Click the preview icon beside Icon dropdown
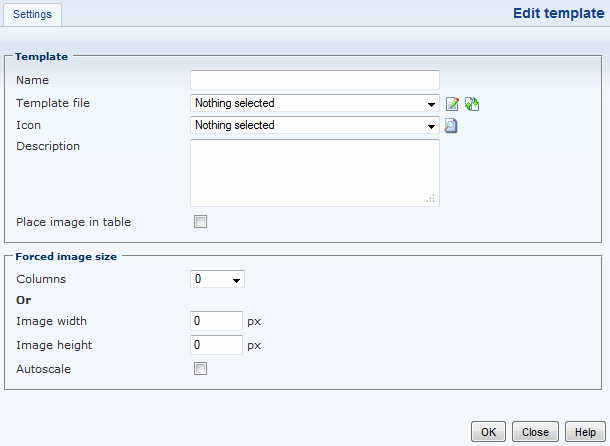The image size is (610, 446). (451, 126)
